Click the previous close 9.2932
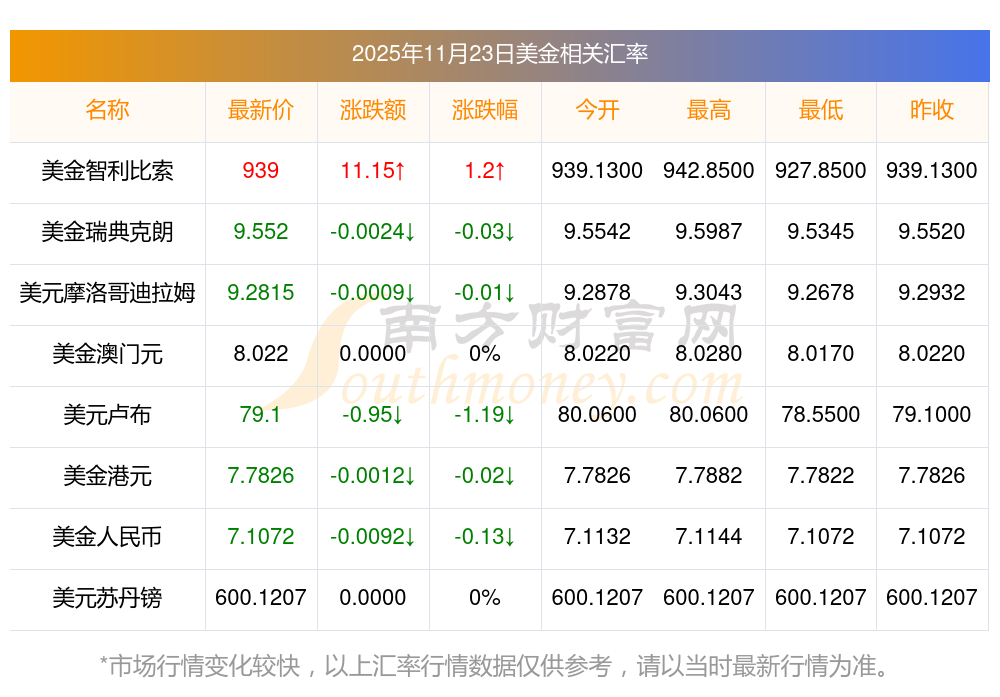Viewport: 1000px width, 697px height. pos(932,293)
